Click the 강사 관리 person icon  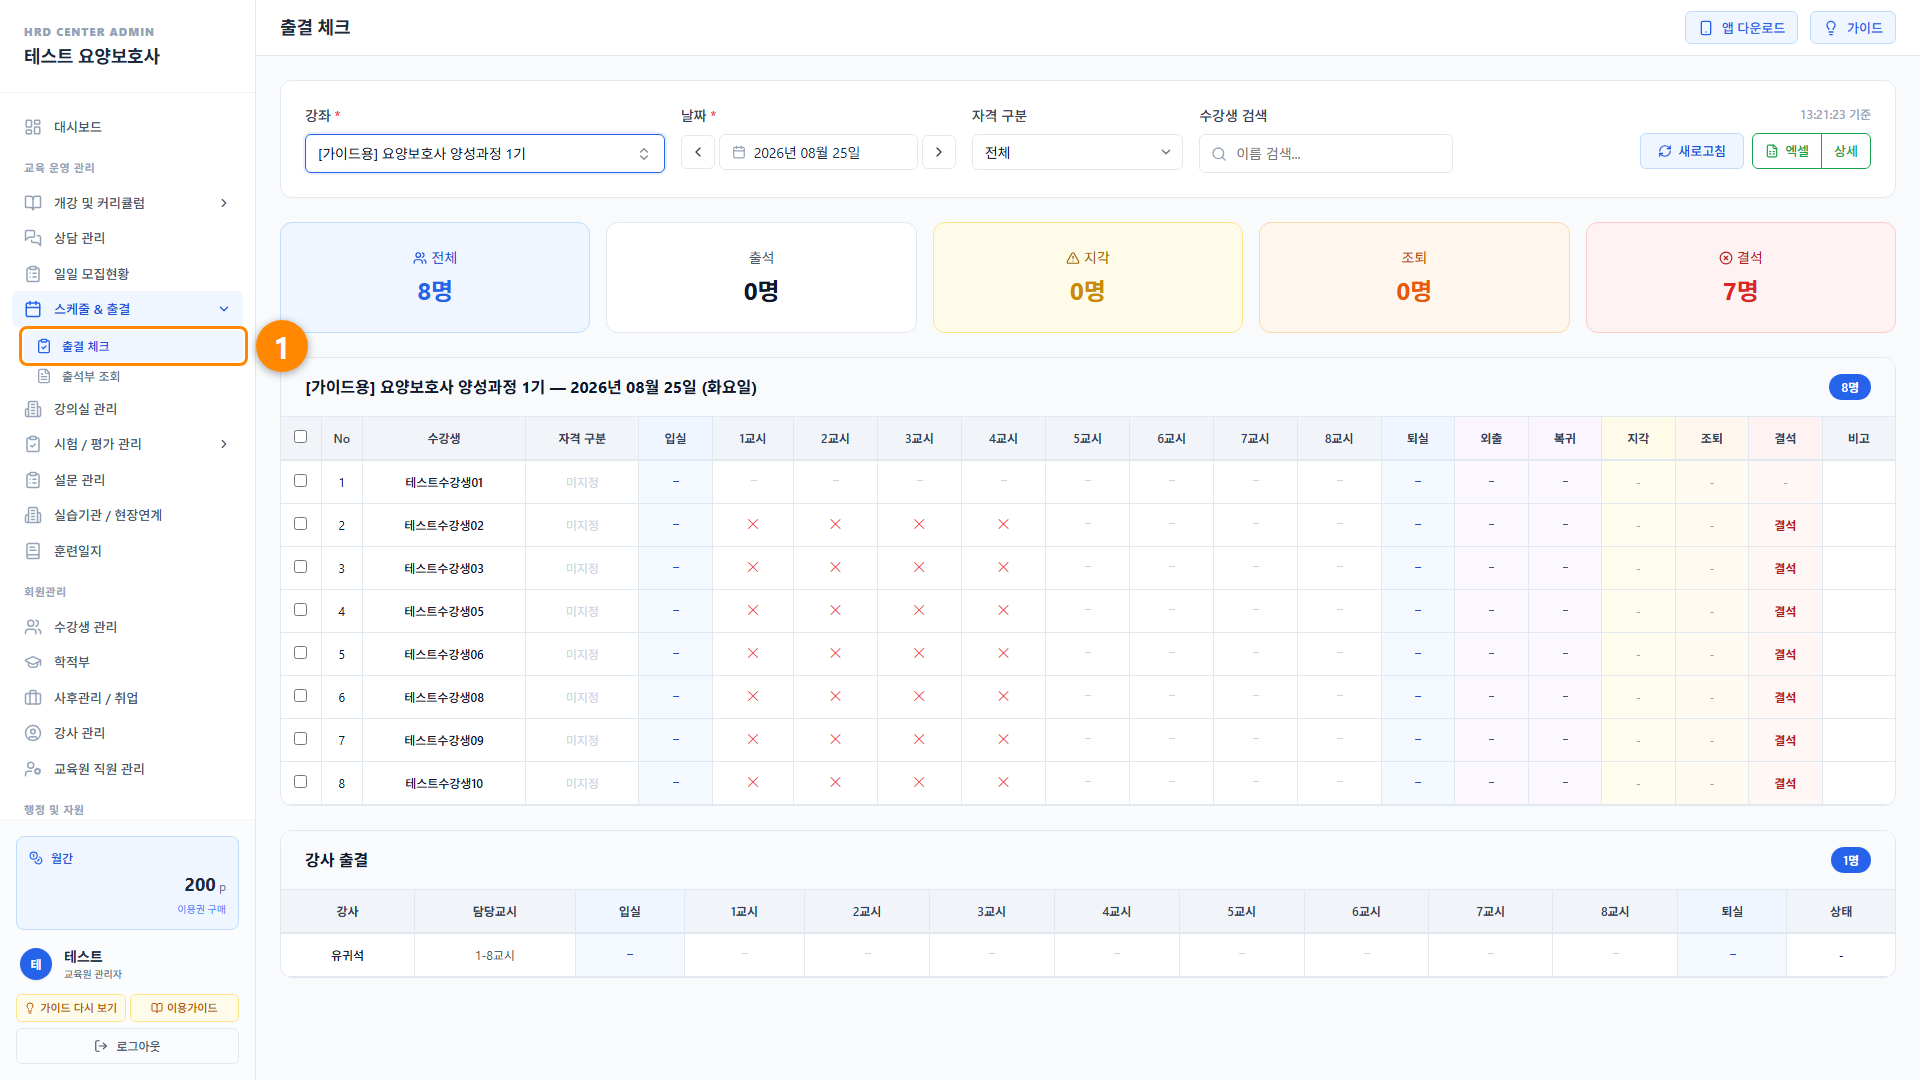click(33, 733)
